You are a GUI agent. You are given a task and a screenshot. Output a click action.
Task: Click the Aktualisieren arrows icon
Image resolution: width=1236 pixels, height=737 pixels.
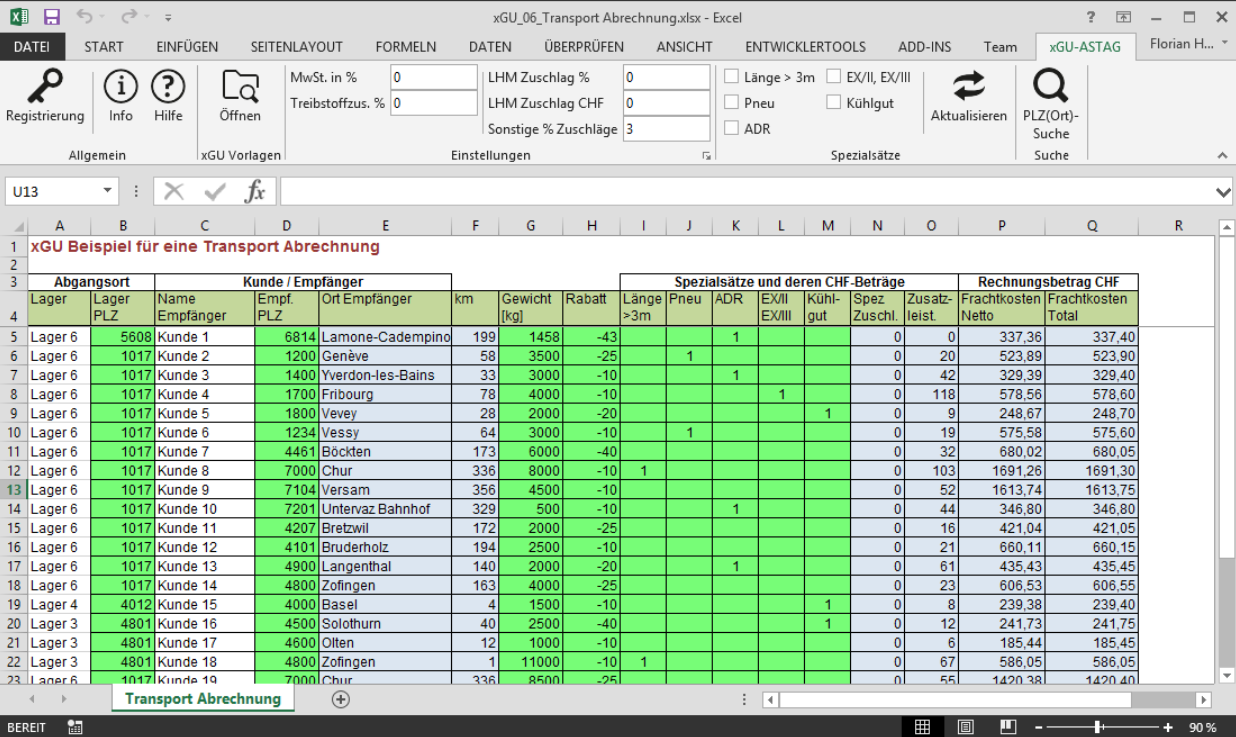click(x=968, y=86)
